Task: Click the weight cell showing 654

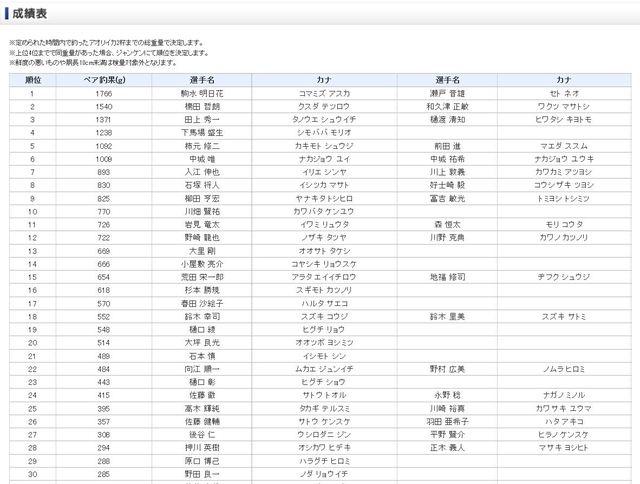Action: coord(104,277)
